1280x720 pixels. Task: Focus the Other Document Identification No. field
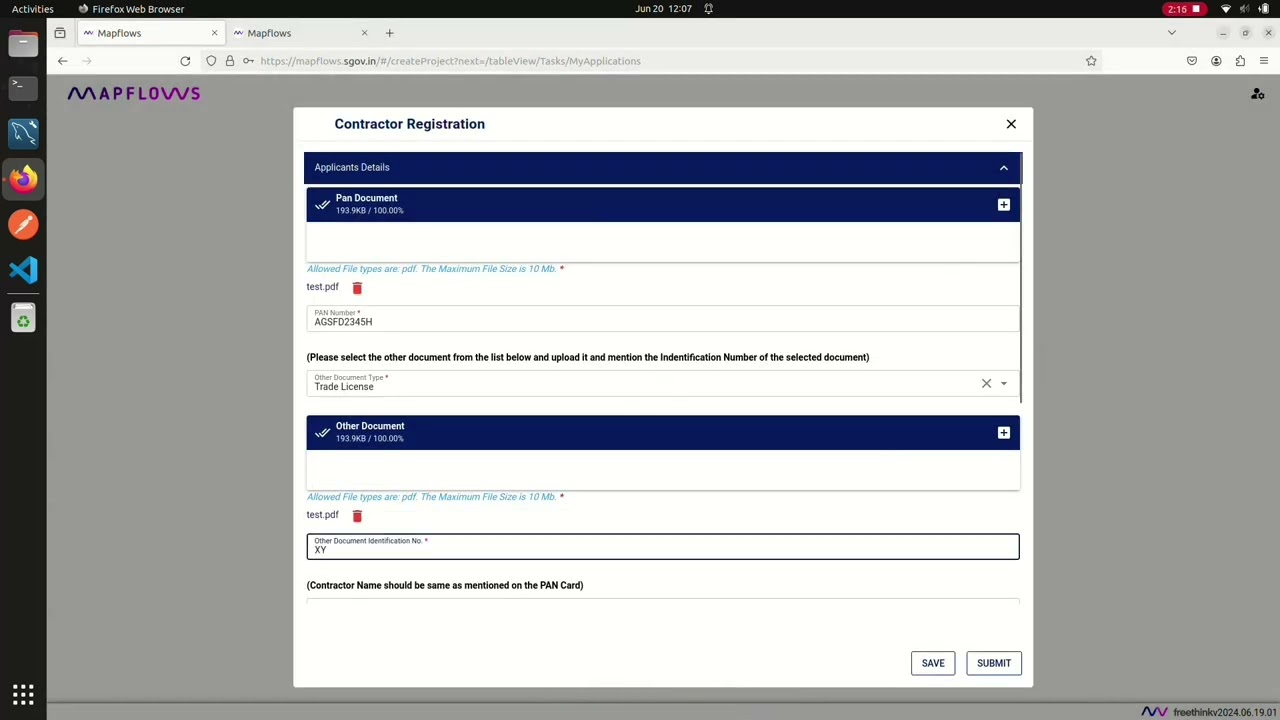click(663, 546)
